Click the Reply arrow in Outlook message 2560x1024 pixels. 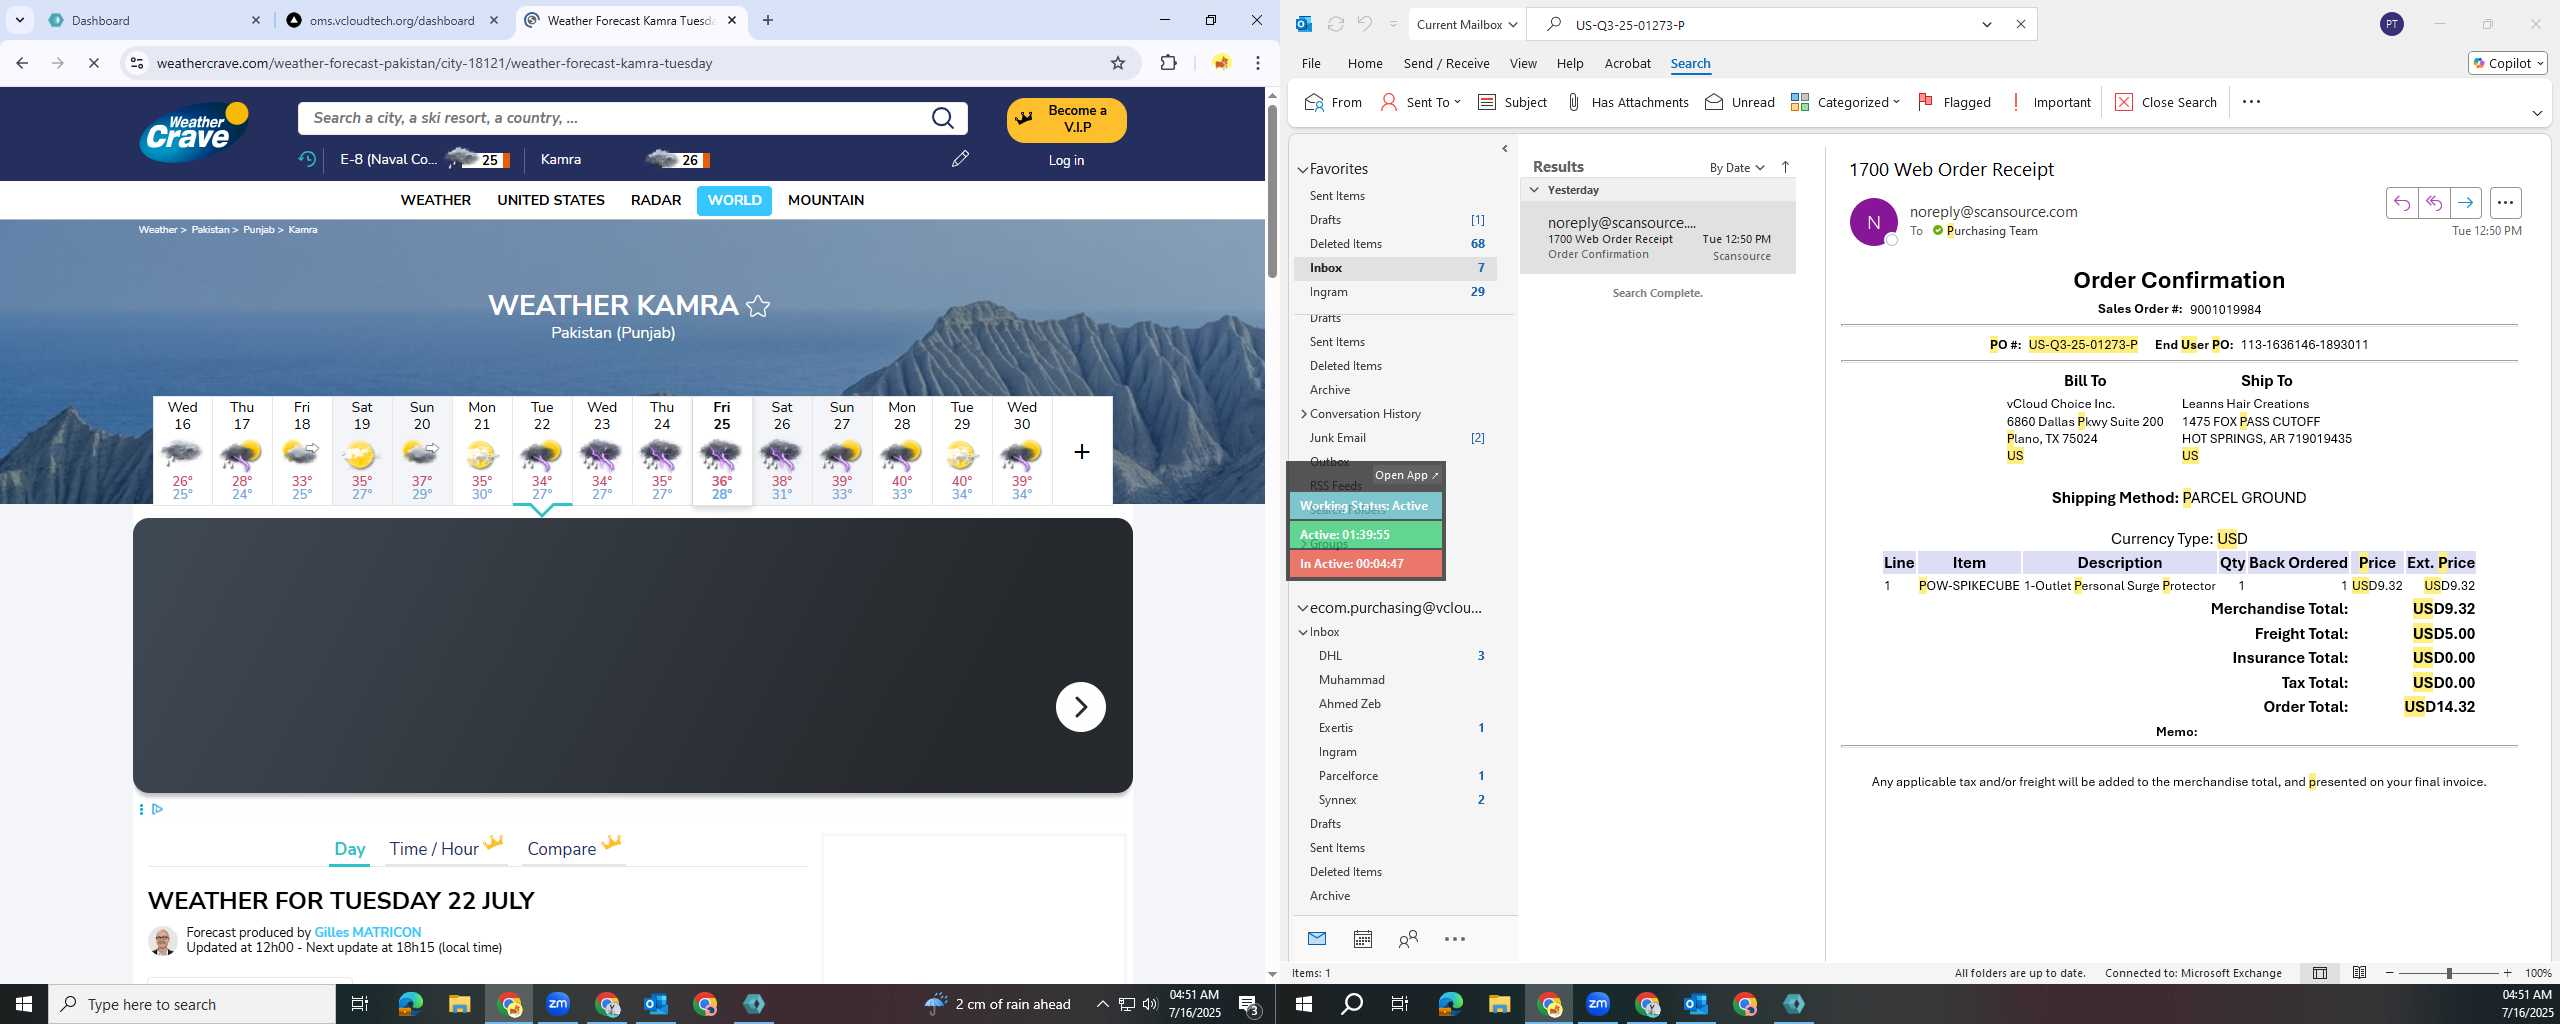tap(2402, 203)
